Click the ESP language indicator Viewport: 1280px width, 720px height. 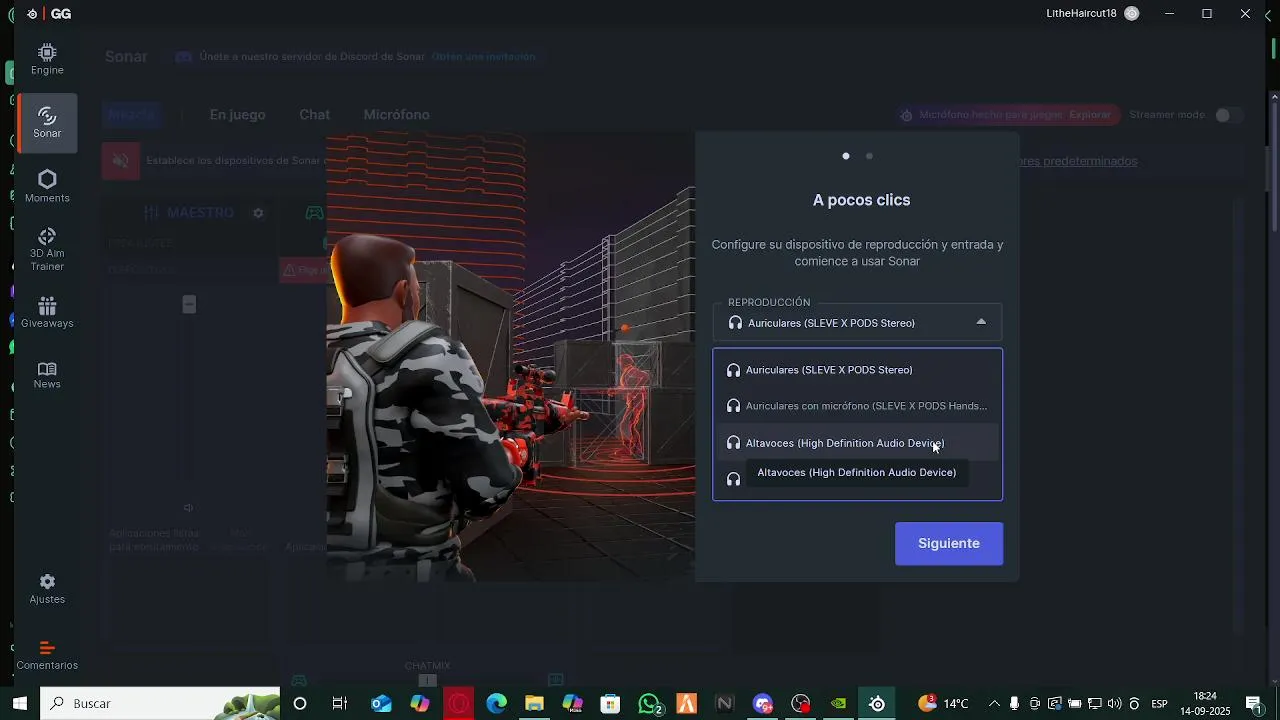tap(1159, 704)
